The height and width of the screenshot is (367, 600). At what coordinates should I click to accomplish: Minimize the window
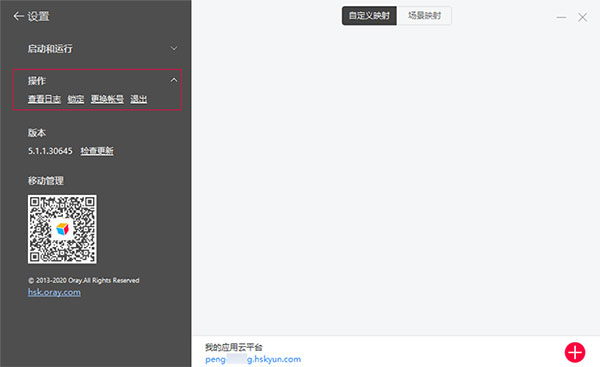[561, 17]
